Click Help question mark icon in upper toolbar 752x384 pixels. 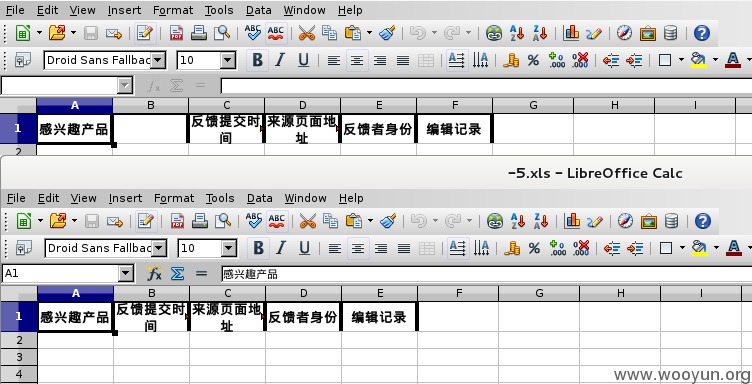702,33
